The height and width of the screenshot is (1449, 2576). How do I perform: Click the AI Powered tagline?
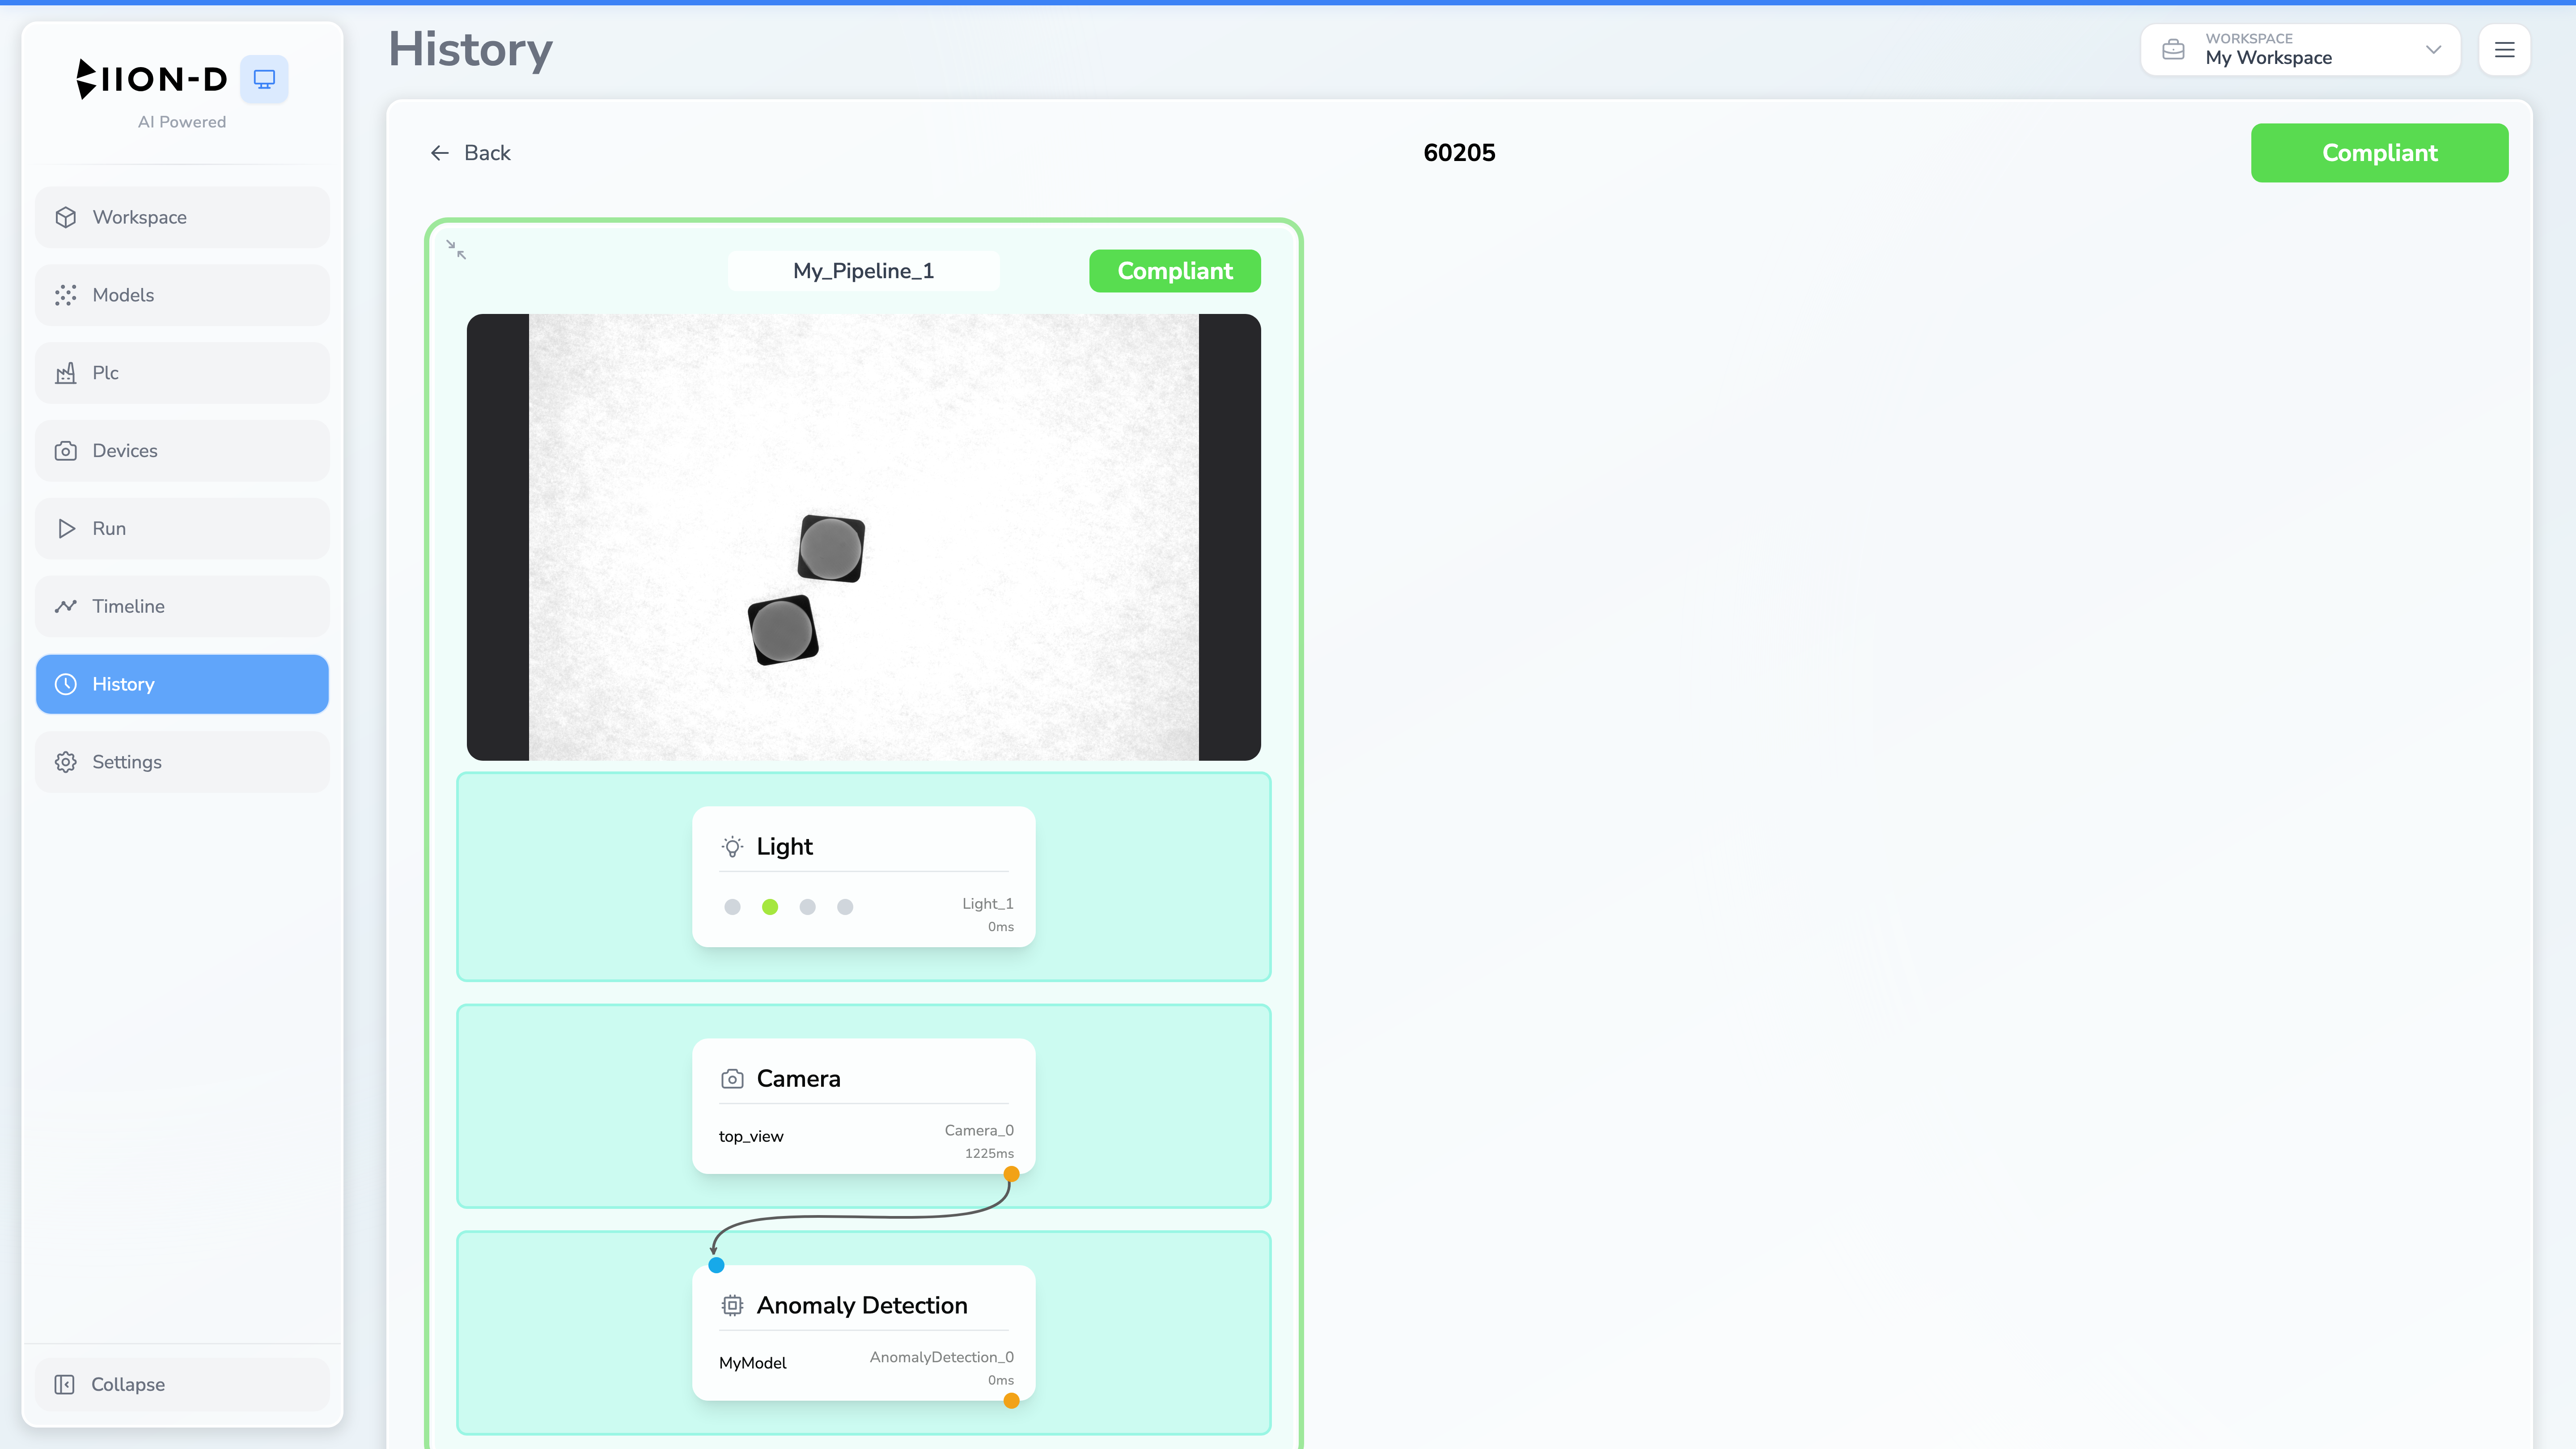[182, 122]
